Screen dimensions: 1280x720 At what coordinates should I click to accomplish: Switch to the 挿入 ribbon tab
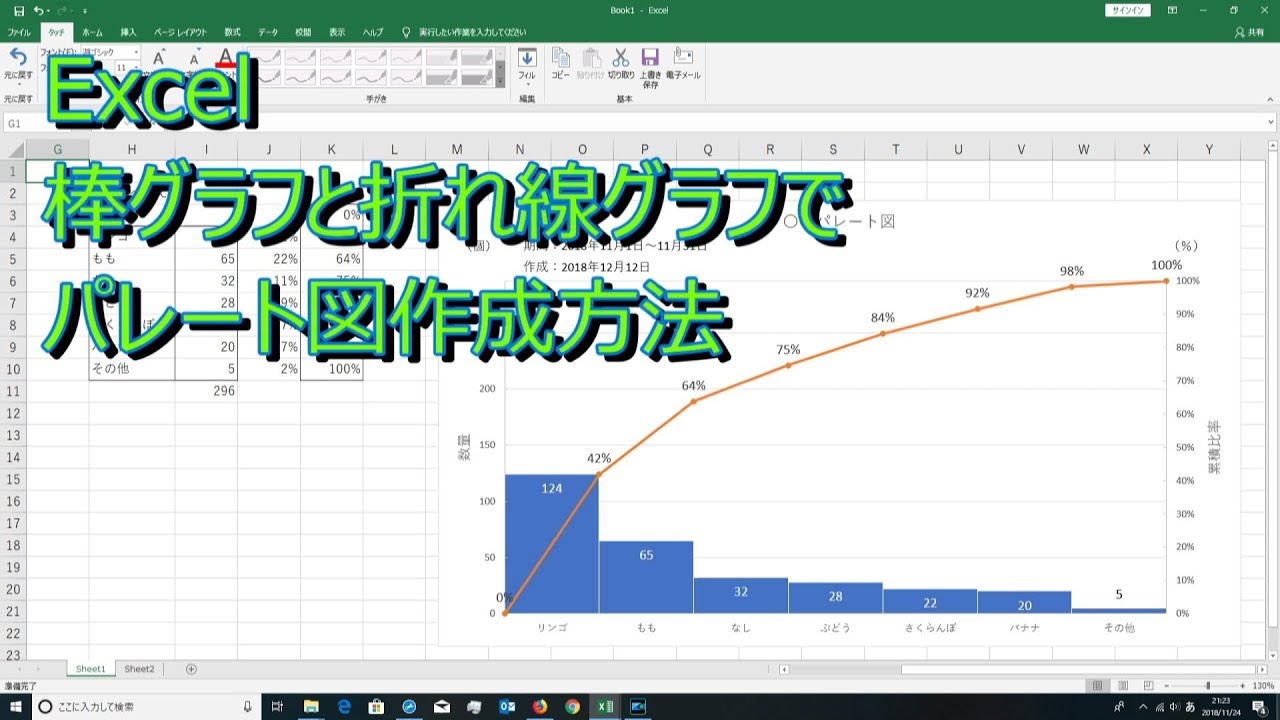click(x=128, y=32)
